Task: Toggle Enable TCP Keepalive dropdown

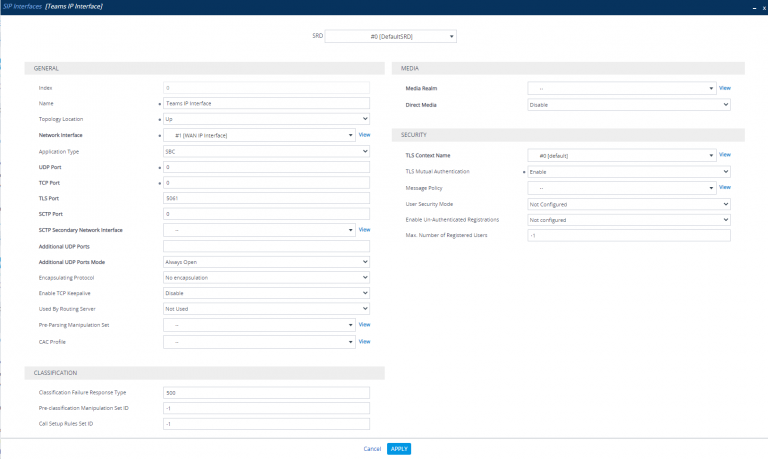Action: click(x=266, y=293)
